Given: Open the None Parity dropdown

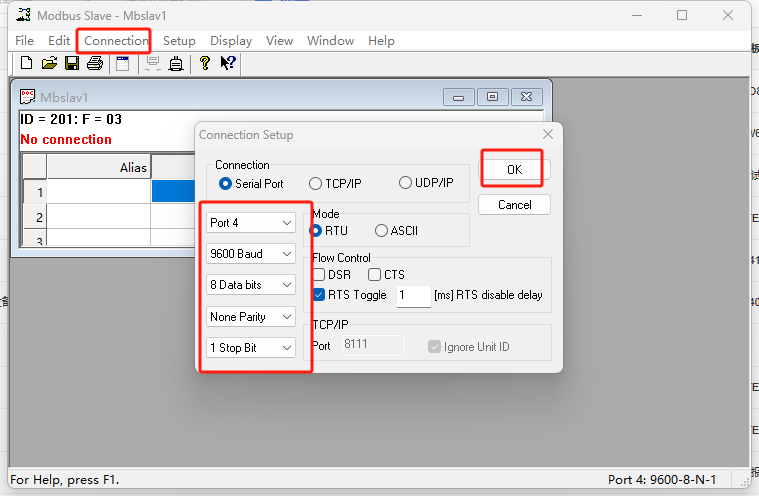Looking at the screenshot, I should 251,316.
